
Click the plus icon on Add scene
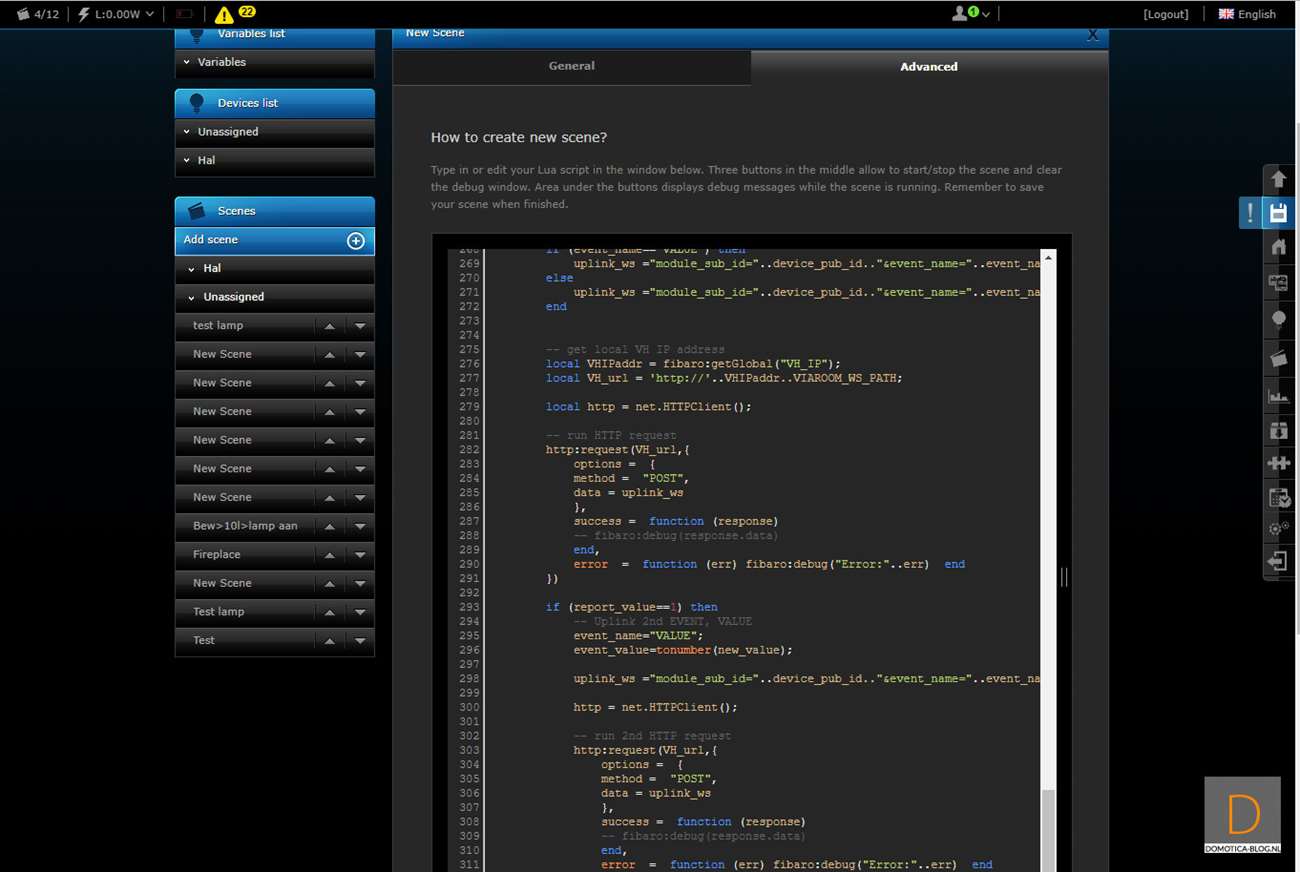355,241
